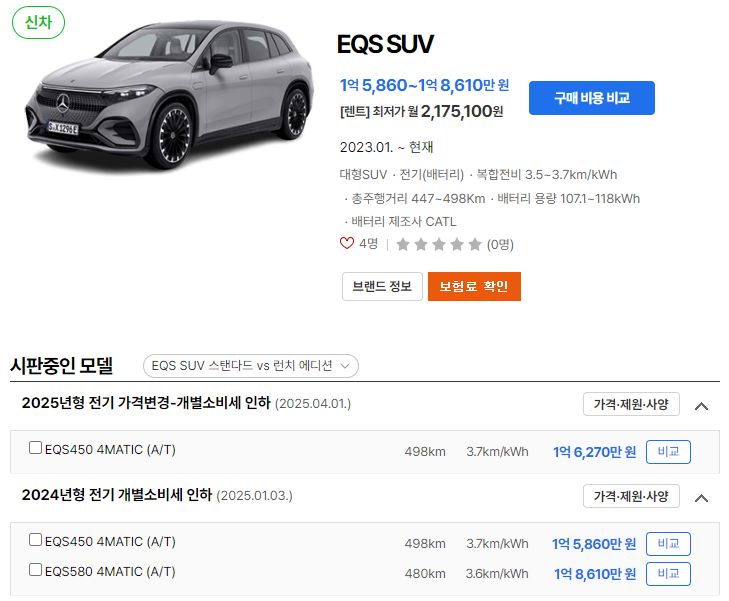Open the EQS SUV 스탠다드 vs 런치 에디션 dropdown
This screenshot has width=729, height=601.
(251, 366)
